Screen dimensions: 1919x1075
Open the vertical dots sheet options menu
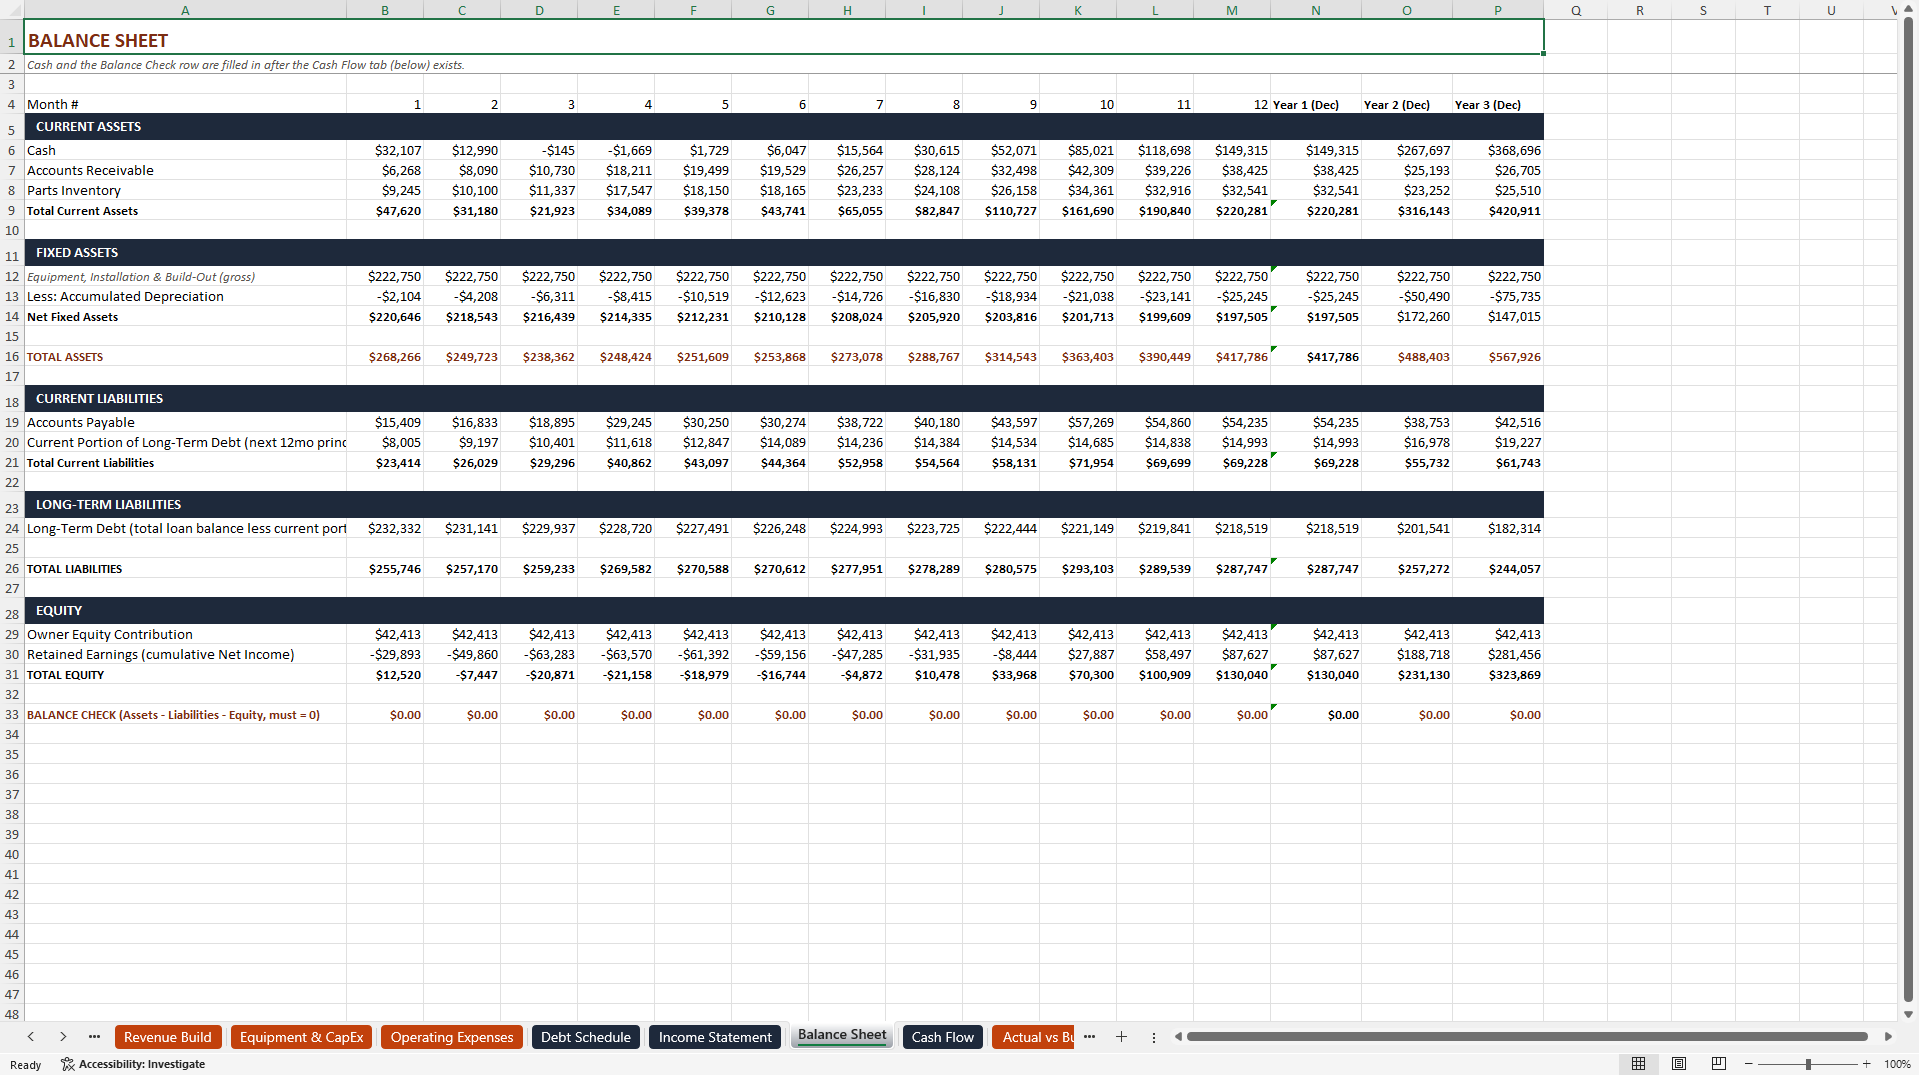(1153, 1037)
